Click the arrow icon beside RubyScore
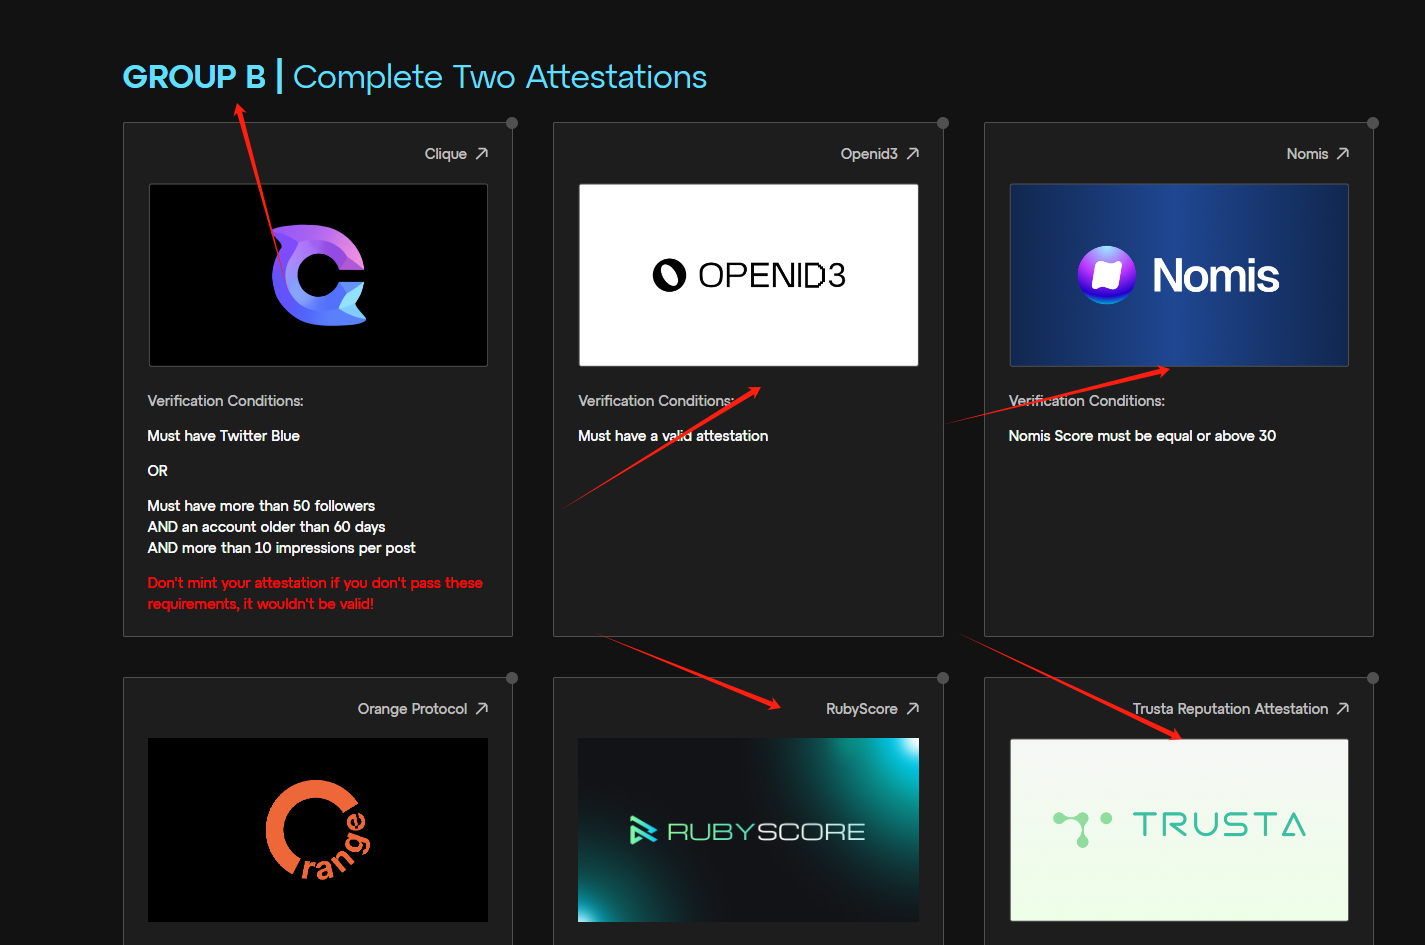Image resolution: width=1425 pixels, height=945 pixels. click(x=913, y=708)
